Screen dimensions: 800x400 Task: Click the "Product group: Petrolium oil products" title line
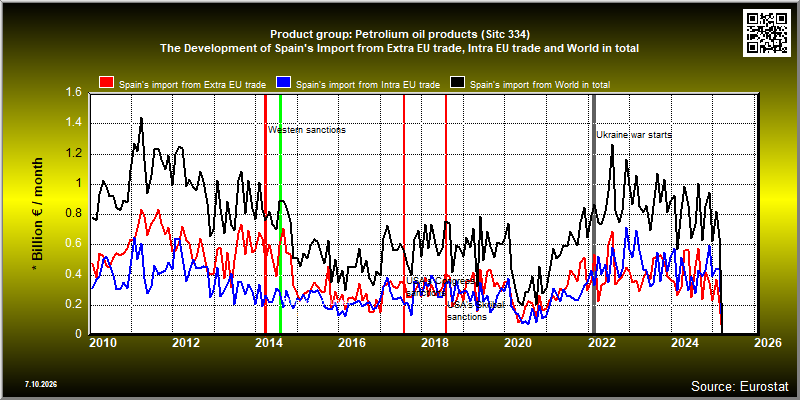click(400, 35)
